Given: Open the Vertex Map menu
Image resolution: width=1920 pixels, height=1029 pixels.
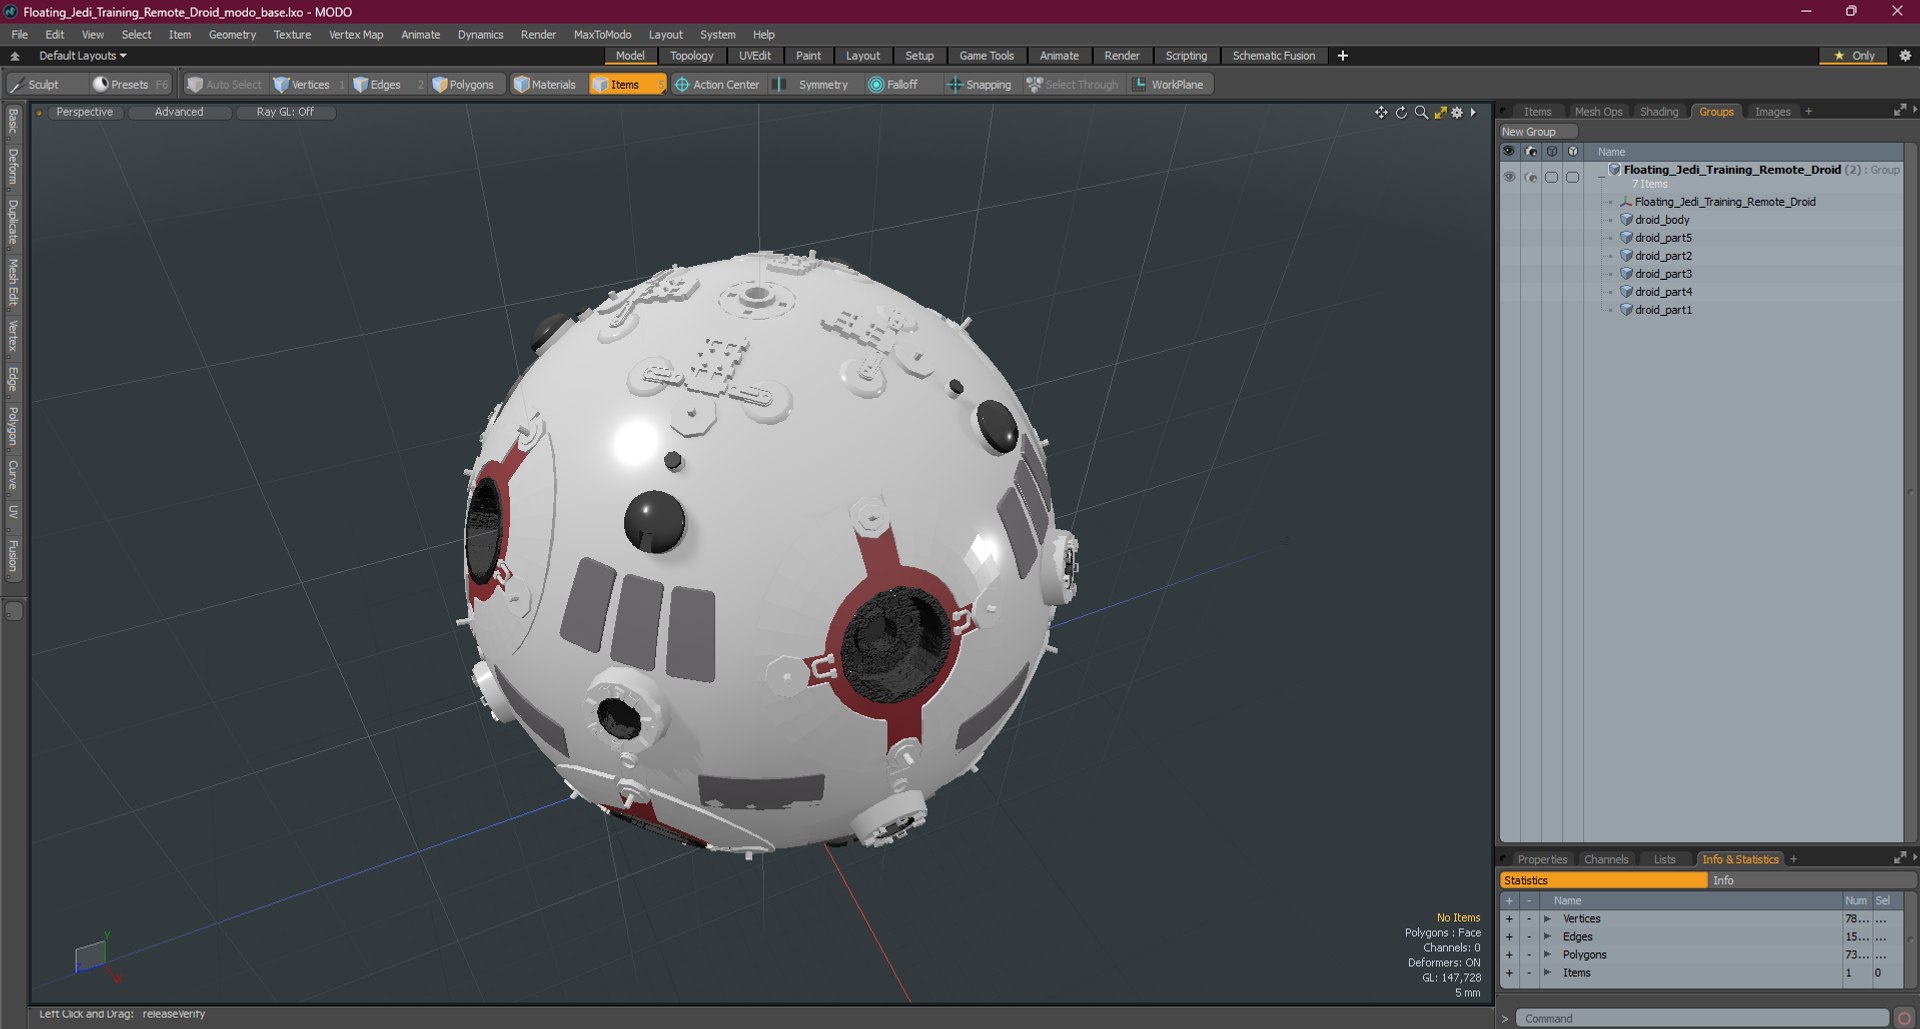Looking at the screenshot, I should tap(356, 35).
